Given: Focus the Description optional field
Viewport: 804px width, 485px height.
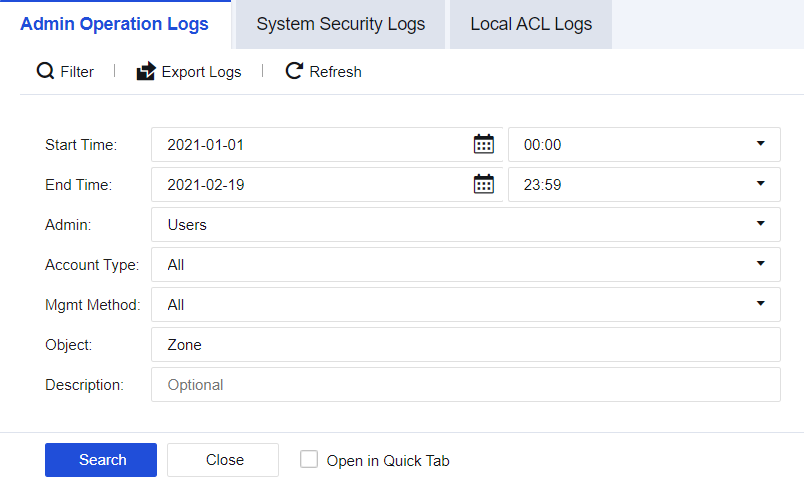Looking at the screenshot, I should coord(465,384).
